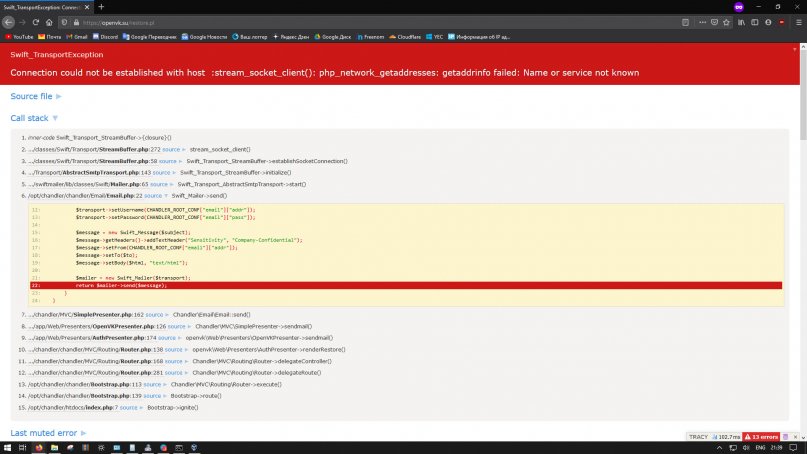Expand source for Mailer.php:65
Image resolution: width=807 pixels, height=454 pixels.
162,184
